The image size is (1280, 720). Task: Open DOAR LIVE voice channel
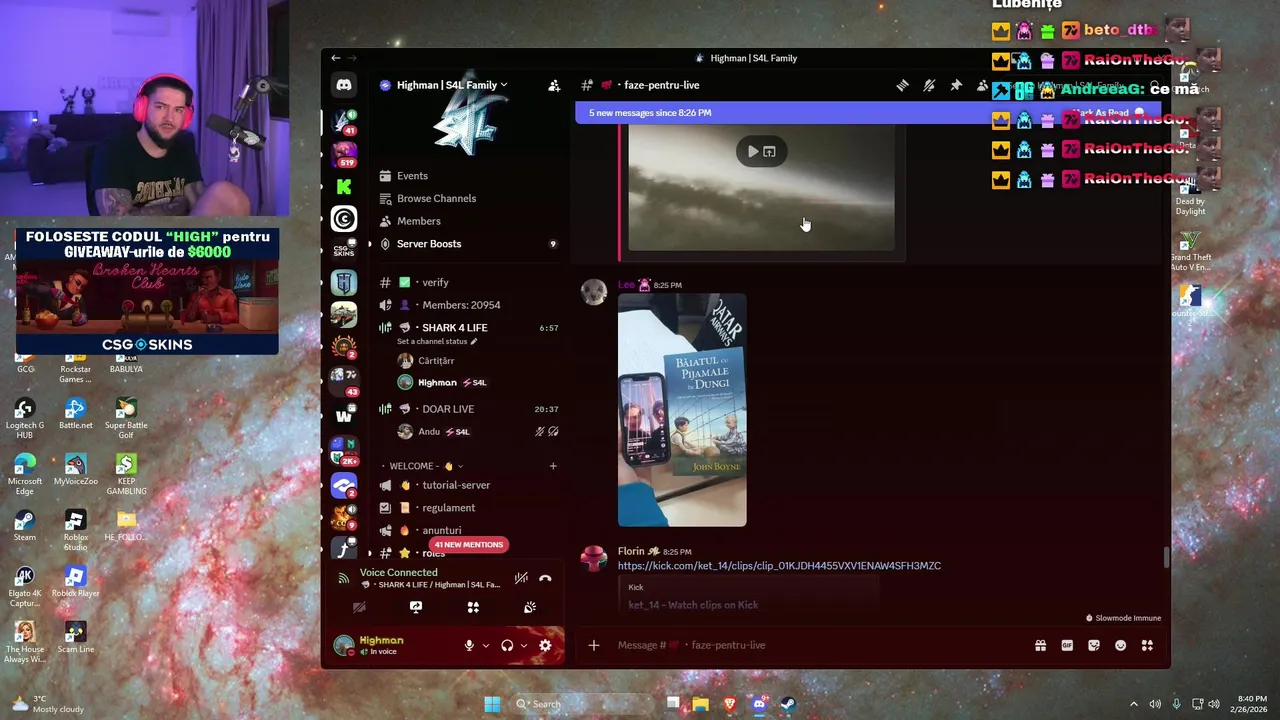click(x=468, y=409)
